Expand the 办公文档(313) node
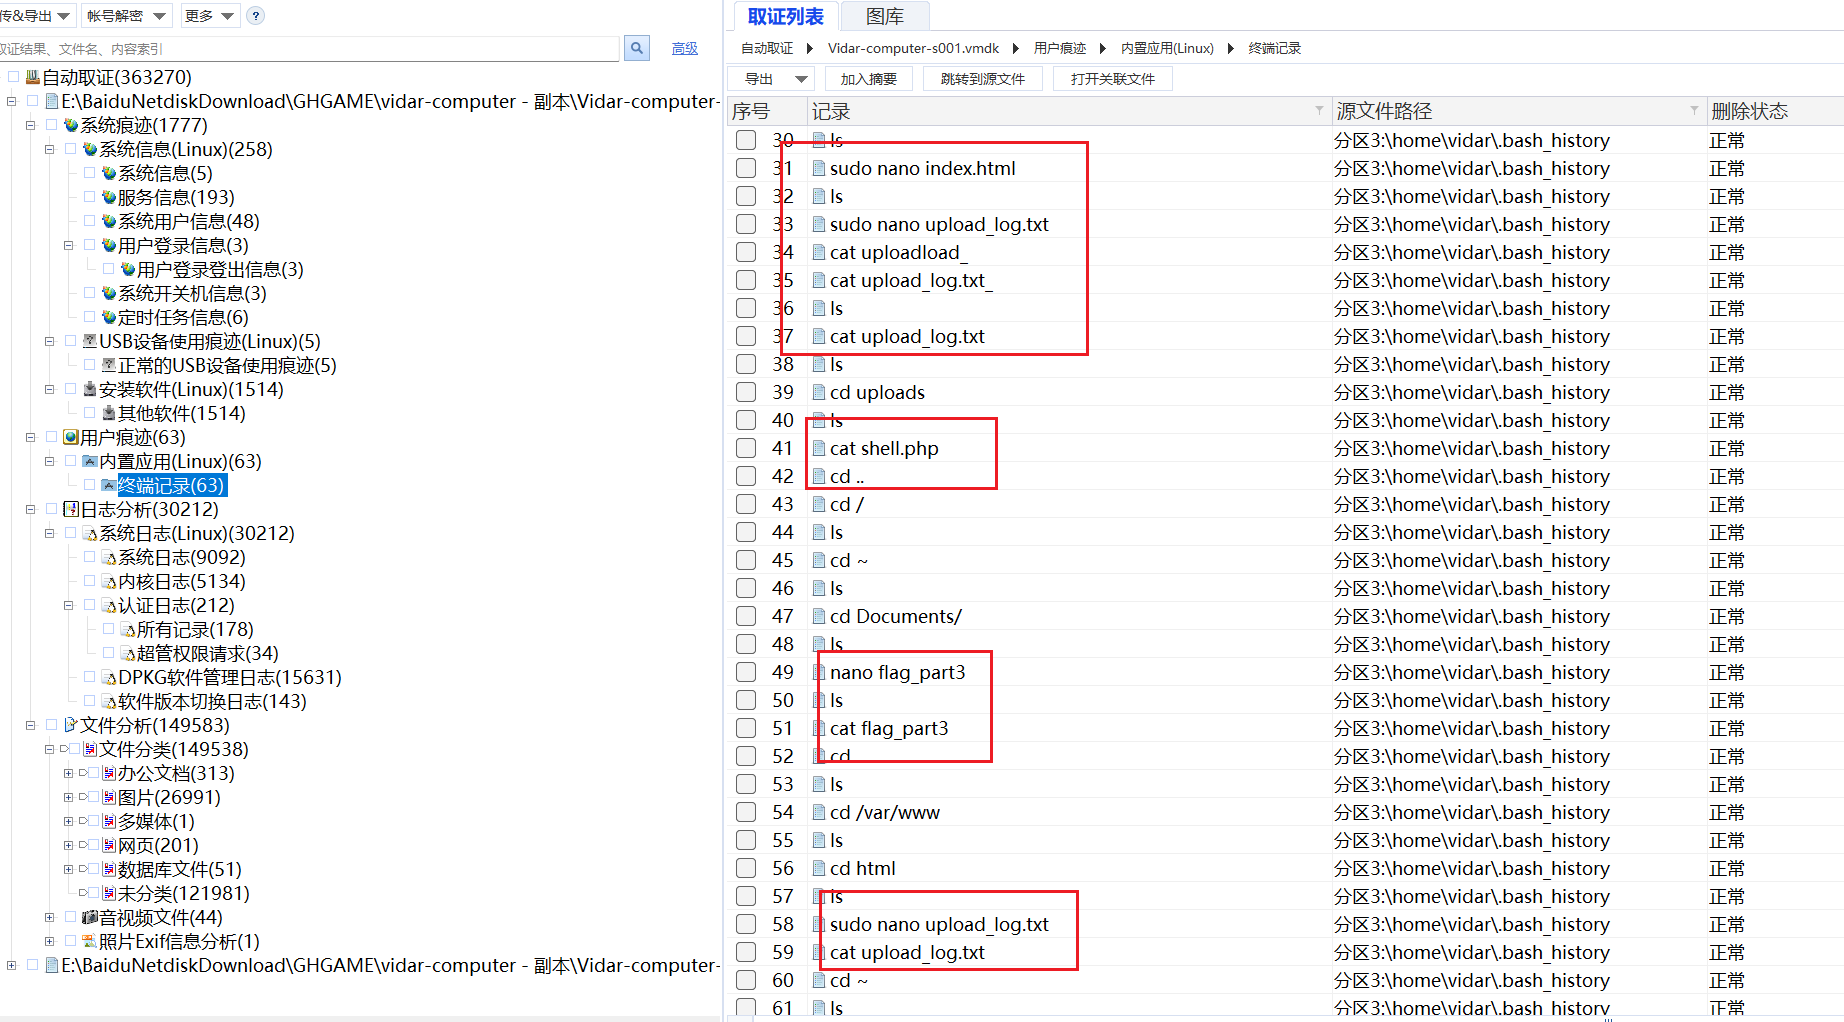This screenshot has width=1844, height=1022. (68, 773)
